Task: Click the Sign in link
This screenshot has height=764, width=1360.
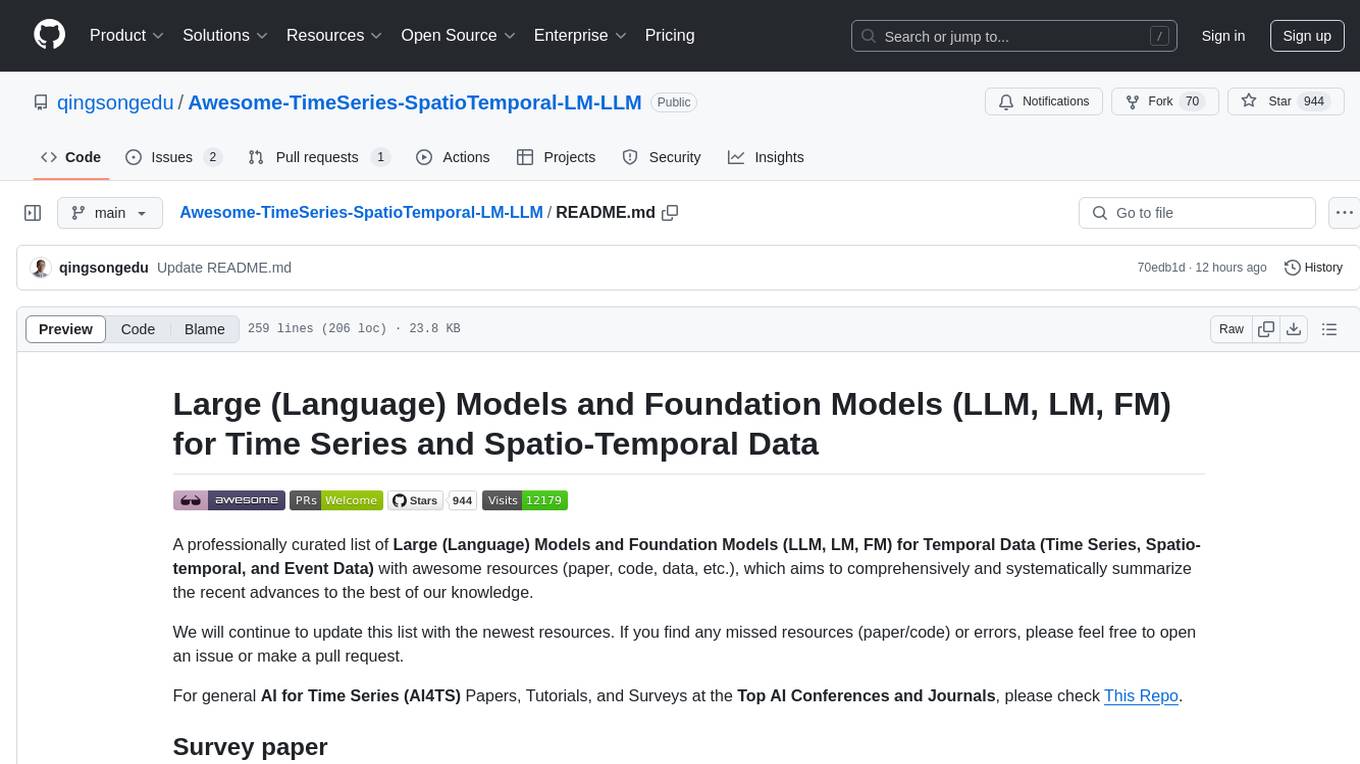Action: click(x=1223, y=36)
